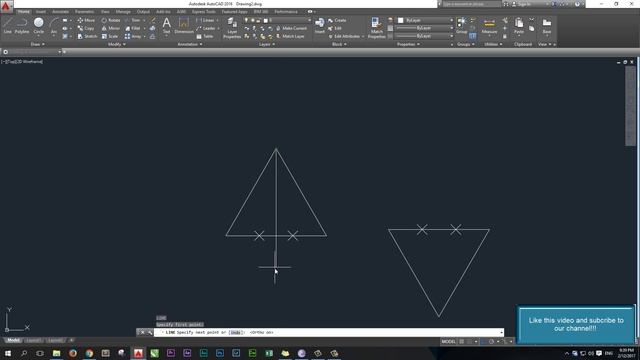Click the command line input field
This screenshot has width=640, height=360.
click(x=329, y=332)
